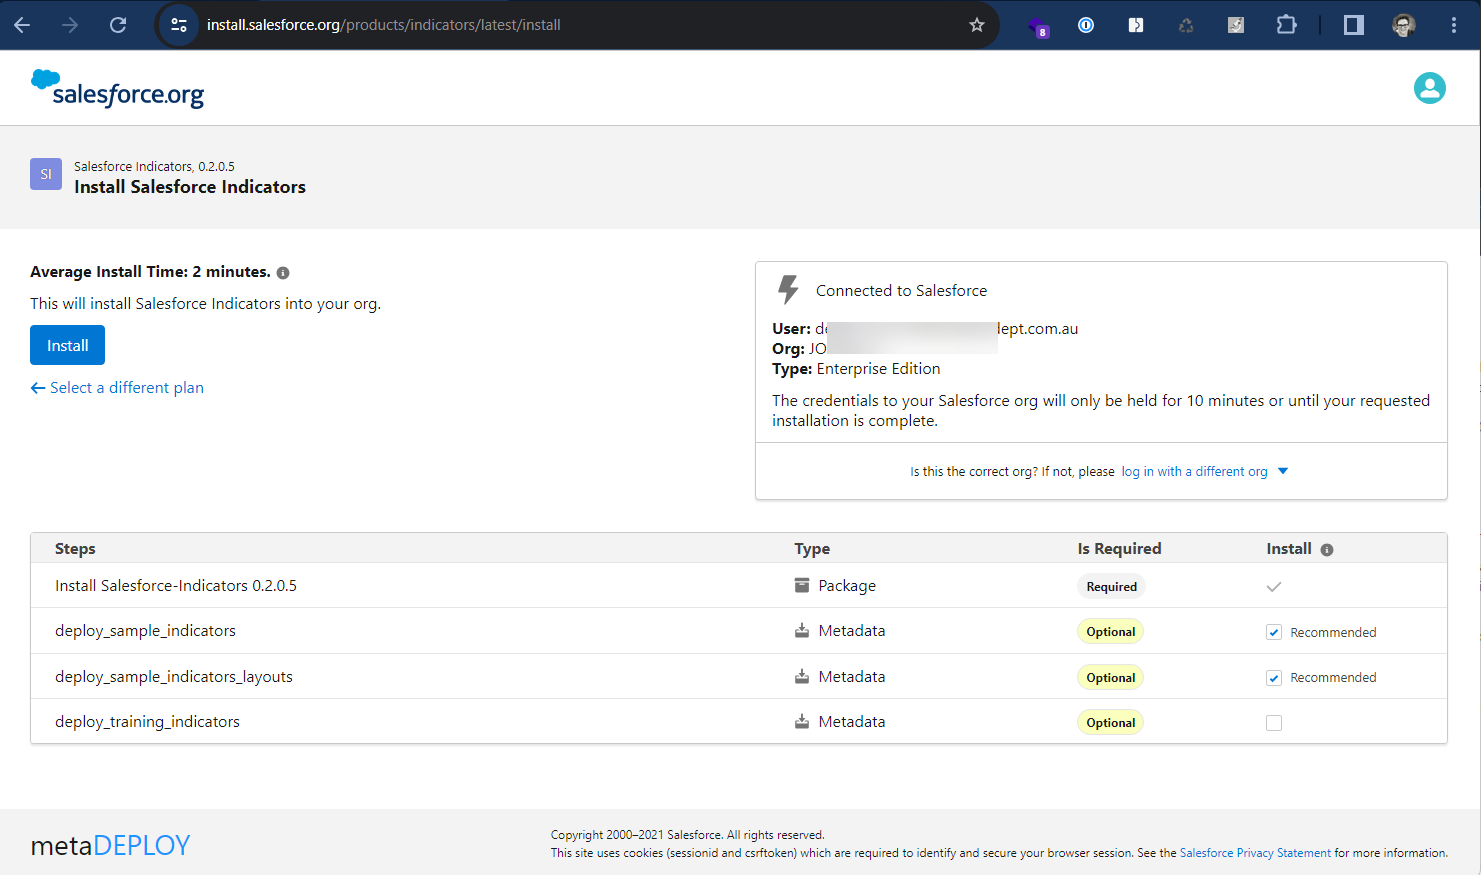The height and width of the screenshot is (875, 1481).
Task: Click the metaDEPLOY footer logo
Action: pyautogui.click(x=110, y=845)
